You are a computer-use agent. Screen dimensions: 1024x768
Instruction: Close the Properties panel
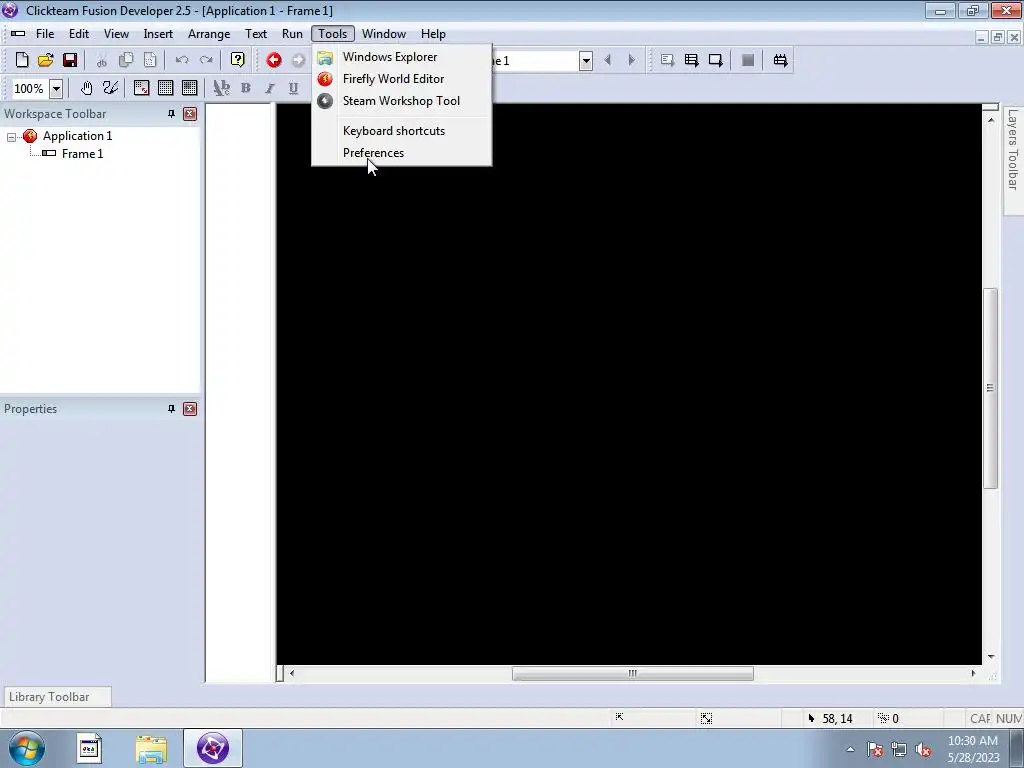pyautogui.click(x=190, y=409)
